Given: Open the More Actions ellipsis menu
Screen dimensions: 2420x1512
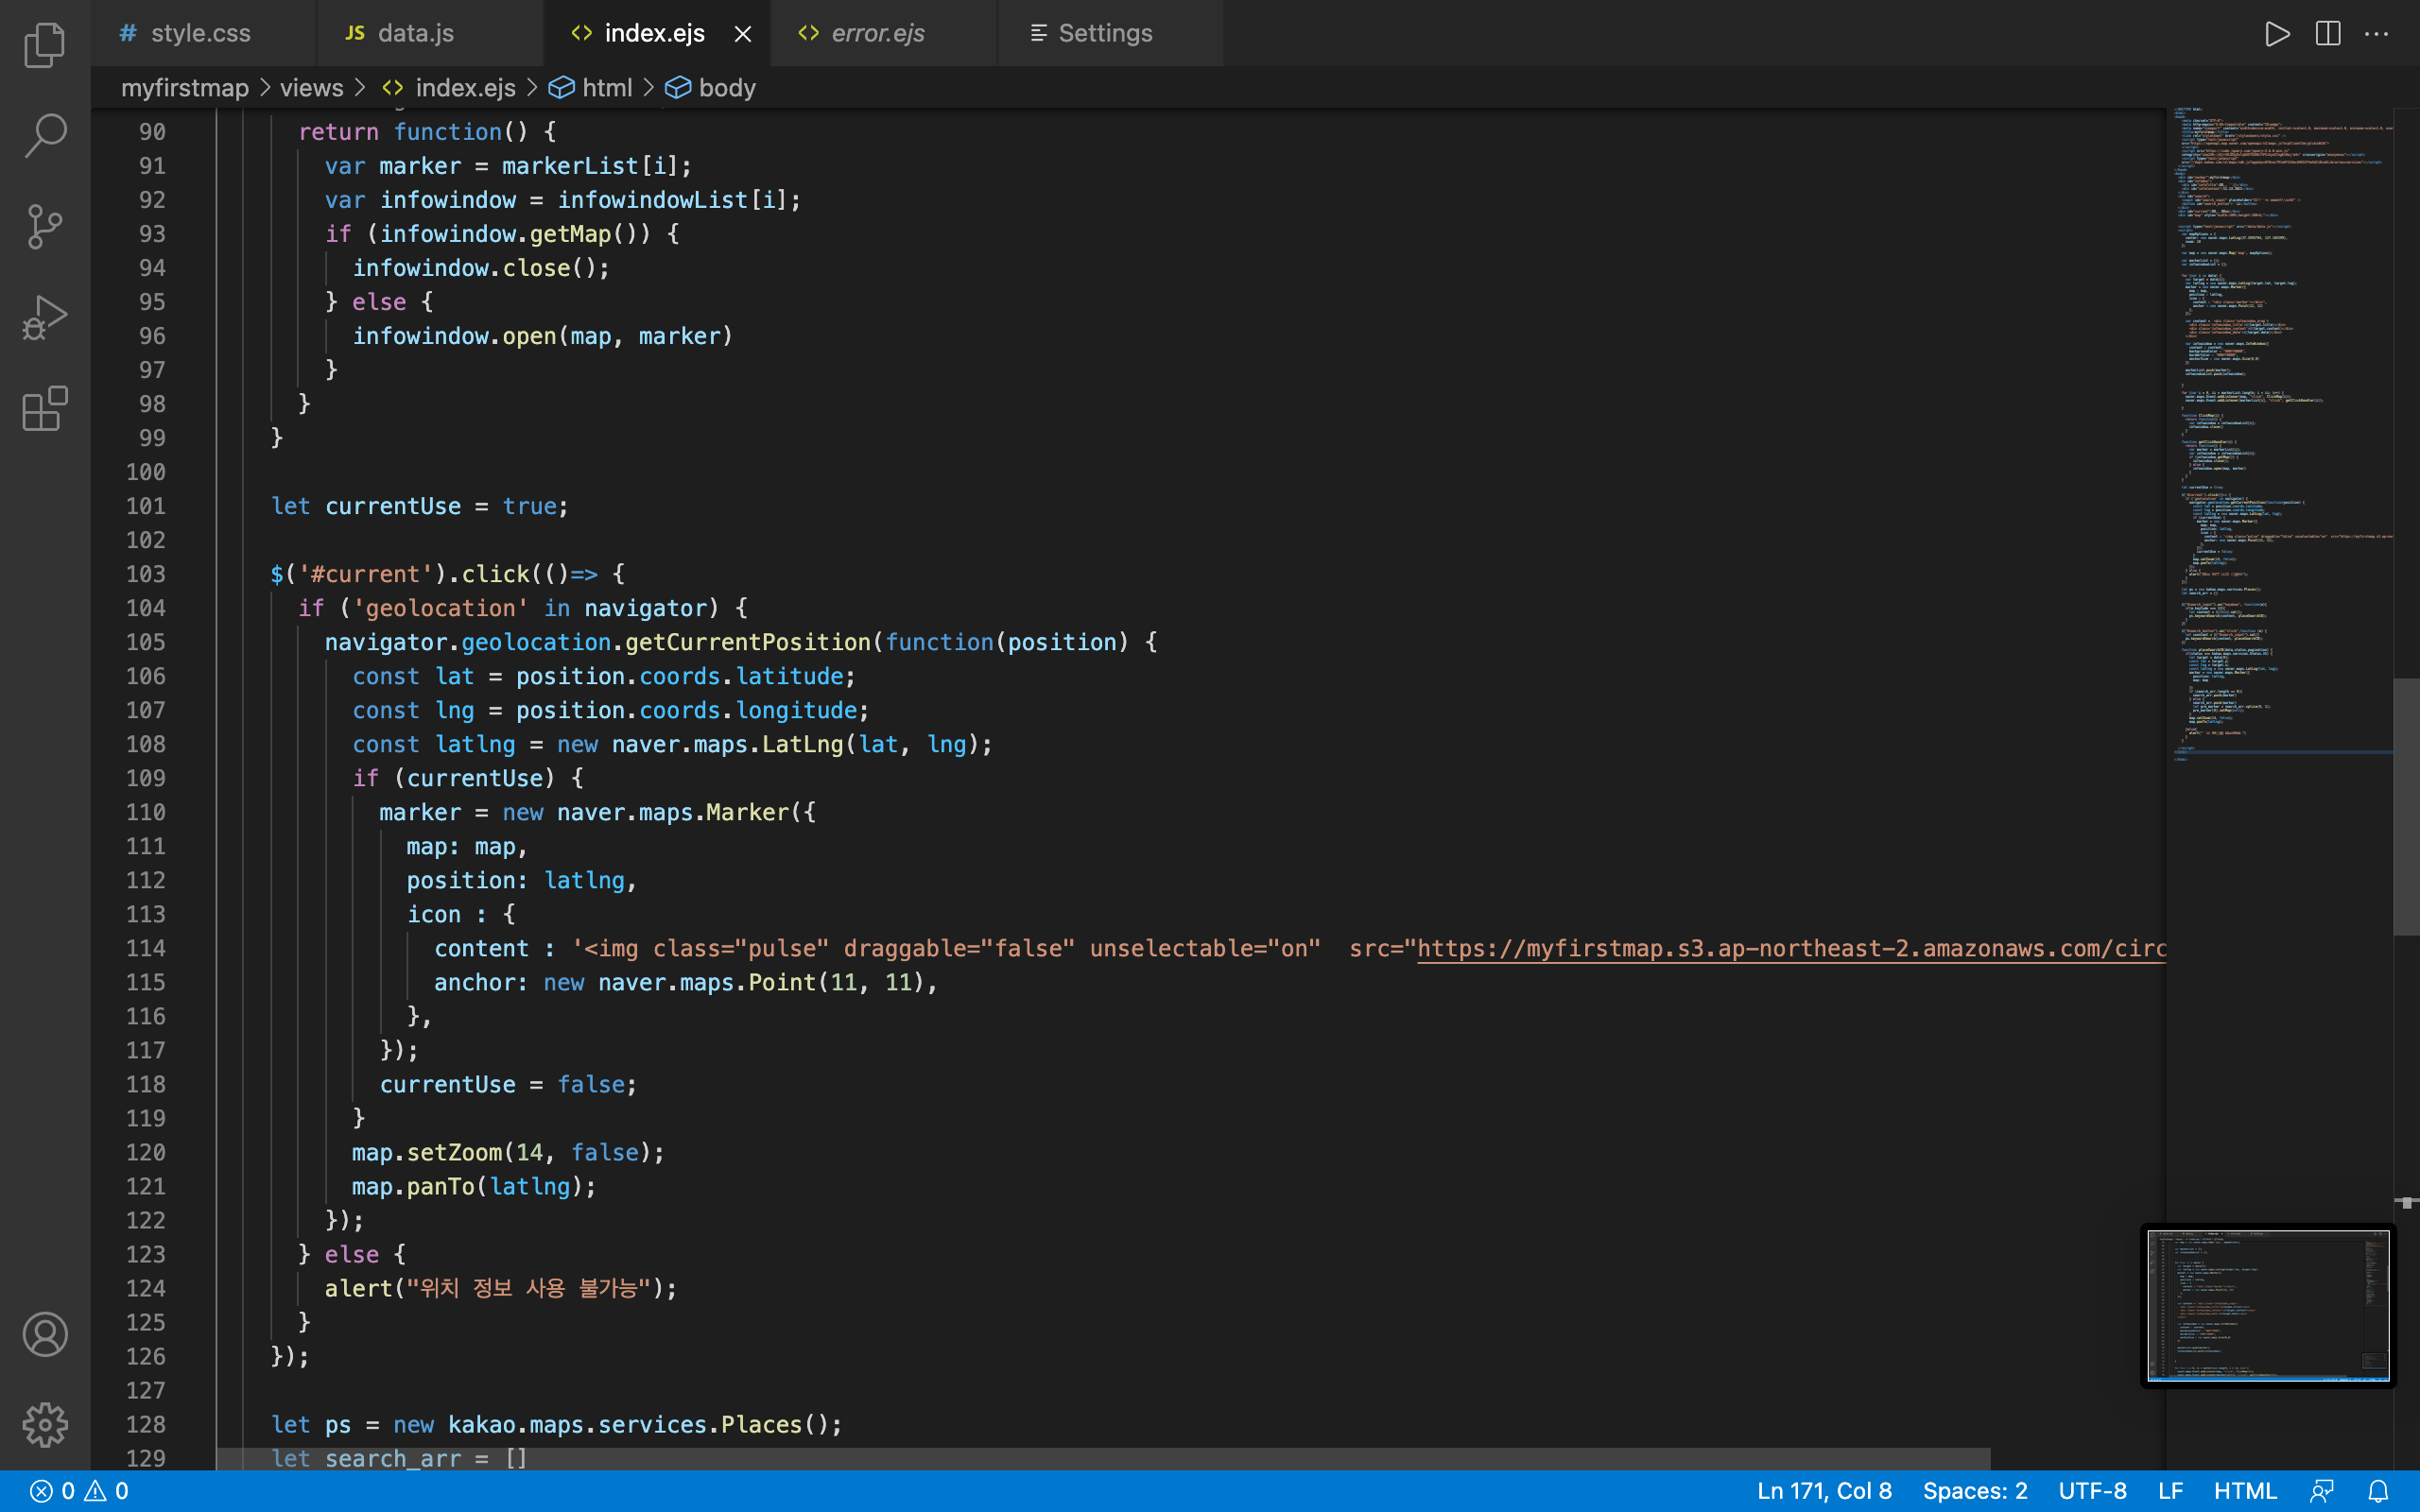Looking at the screenshot, I should [2376, 34].
